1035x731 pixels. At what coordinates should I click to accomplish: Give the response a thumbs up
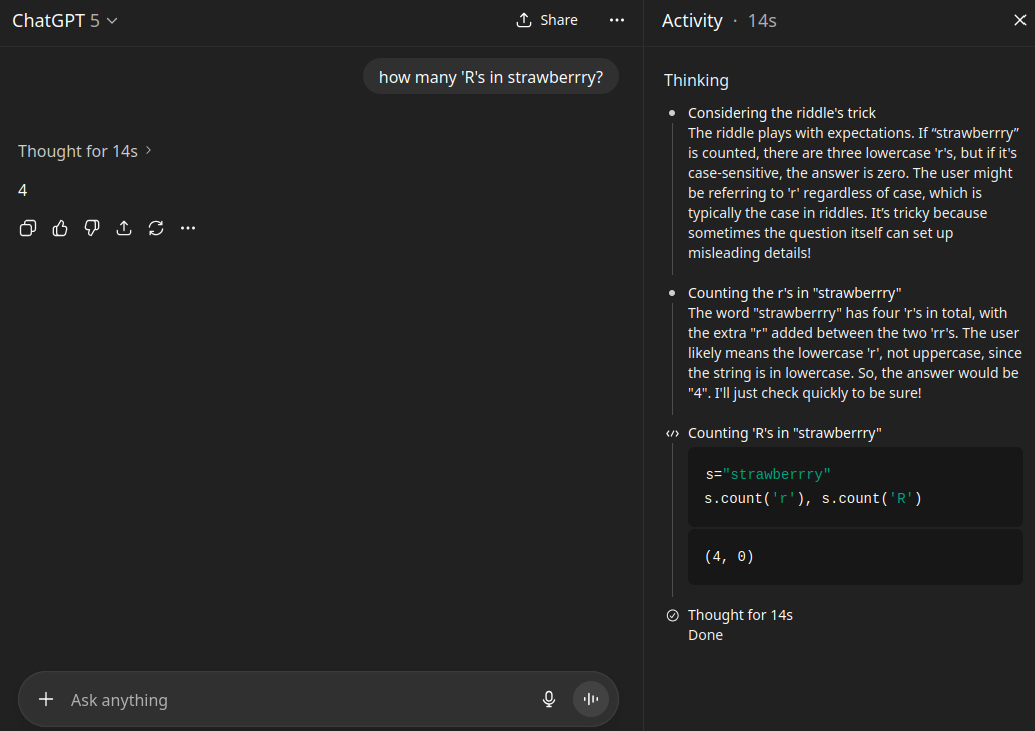click(60, 228)
